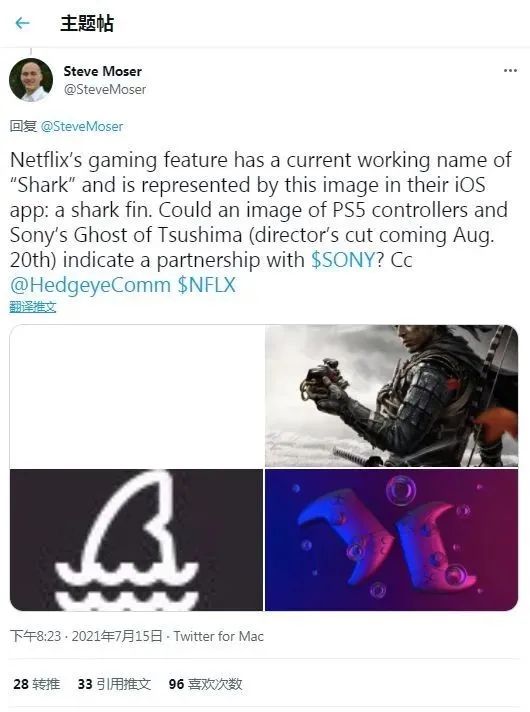The image size is (530, 712).
Task: Go back using the arrow icon
Action: tap(22, 23)
